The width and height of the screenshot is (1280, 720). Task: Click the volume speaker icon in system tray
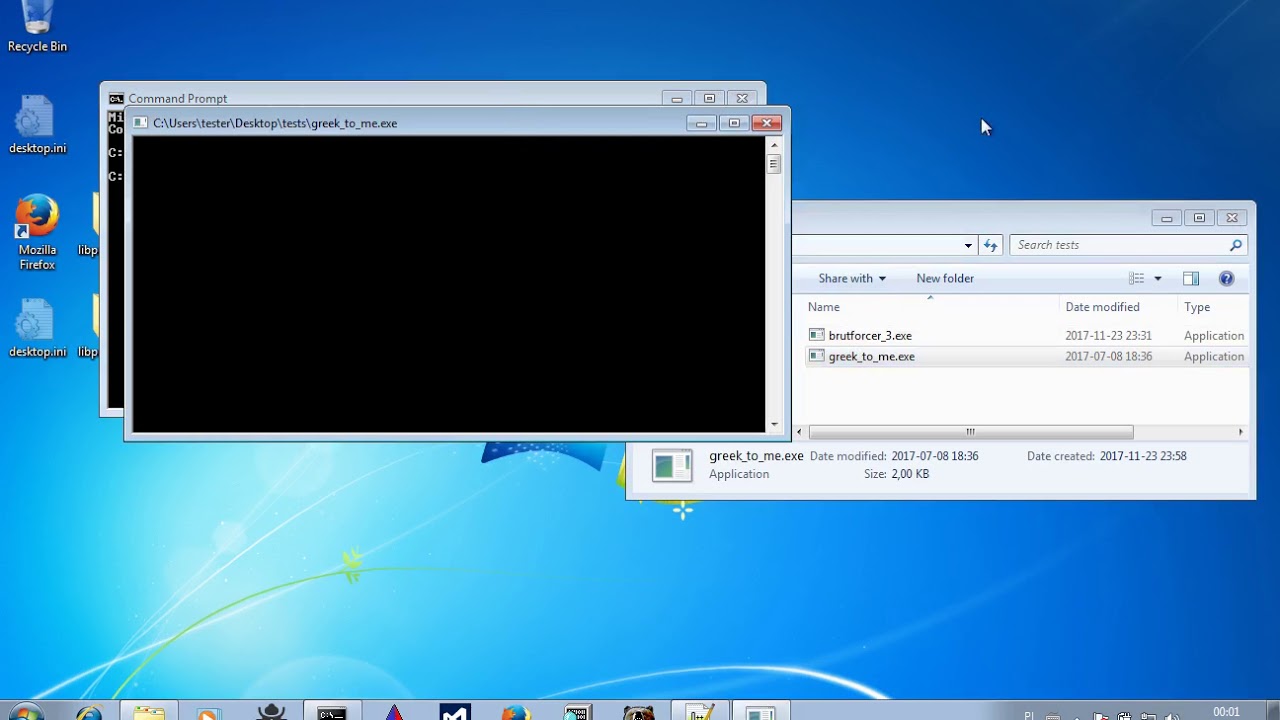[x=1170, y=716]
